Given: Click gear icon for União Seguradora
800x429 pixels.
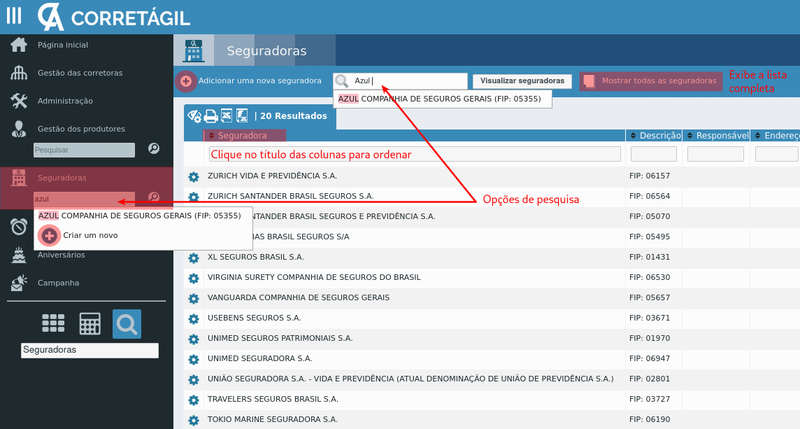Looking at the screenshot, I should point(193,380).
